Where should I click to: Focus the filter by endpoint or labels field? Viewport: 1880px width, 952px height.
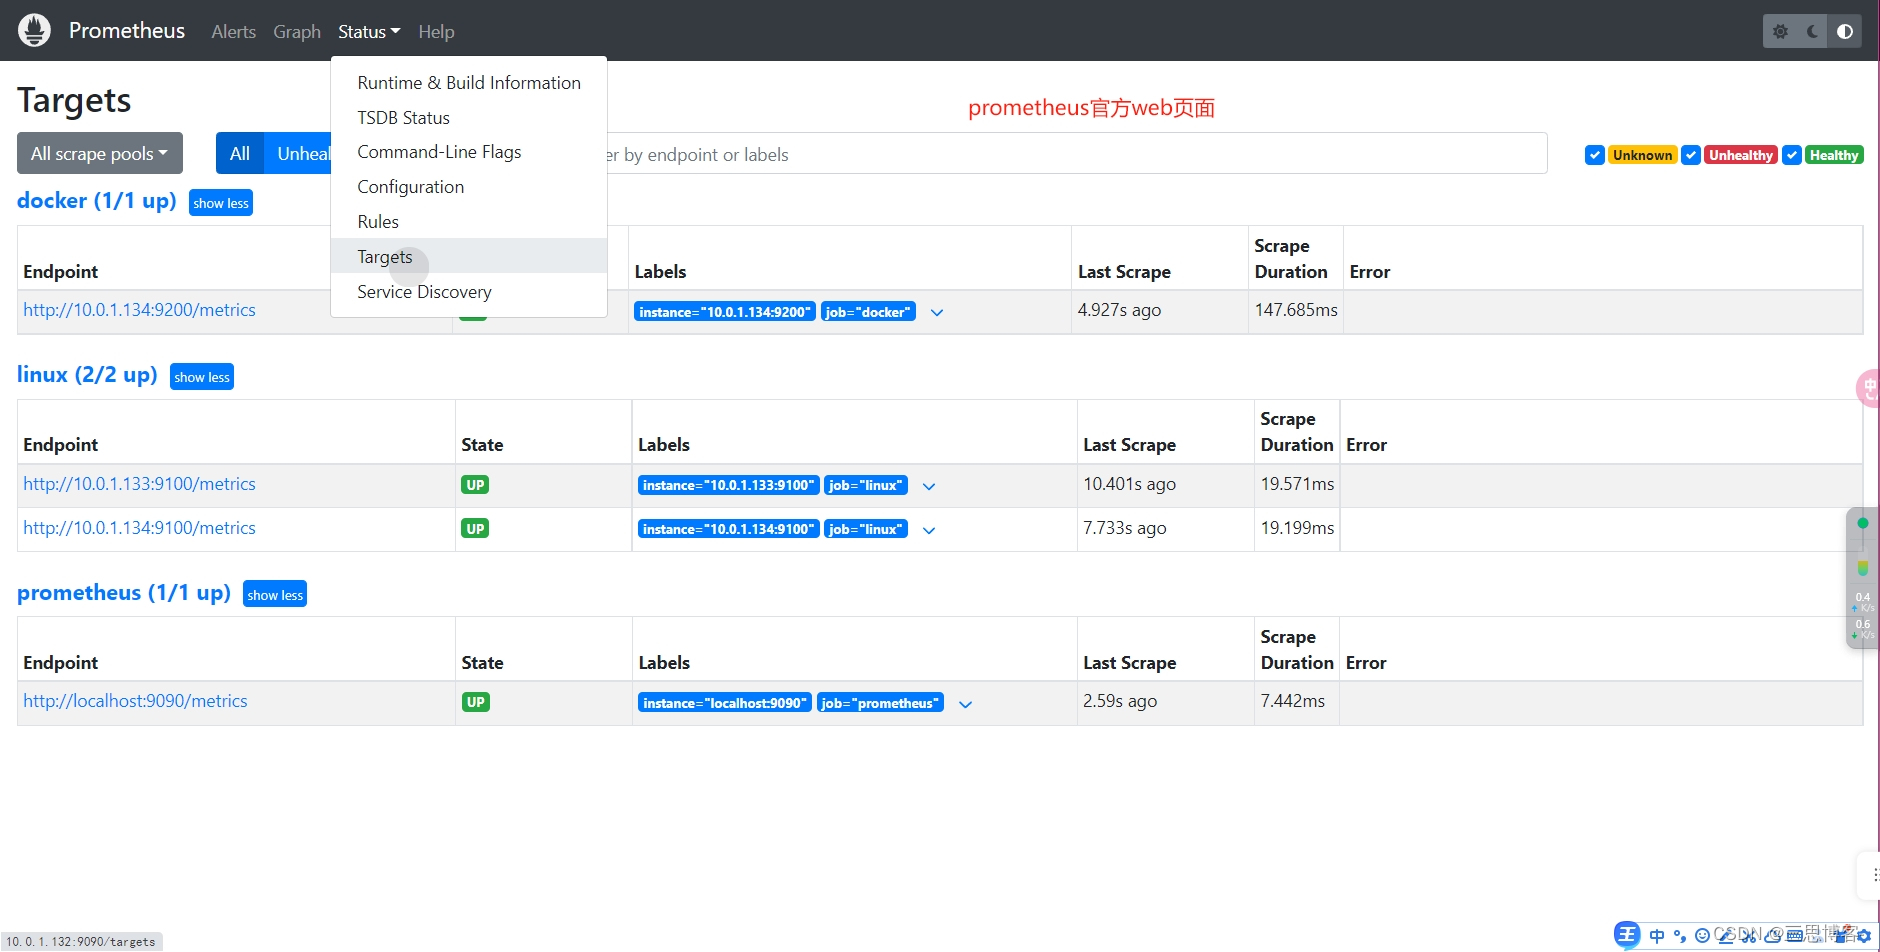coord(1077,154)
